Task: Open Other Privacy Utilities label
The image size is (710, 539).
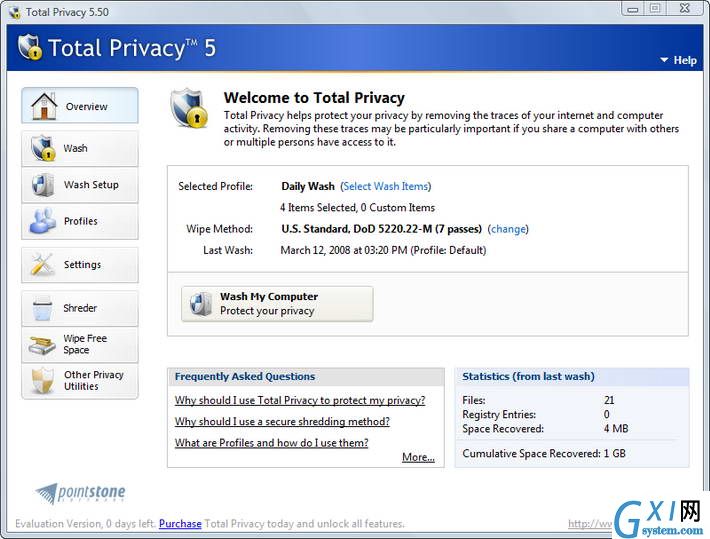Action: 94,380
